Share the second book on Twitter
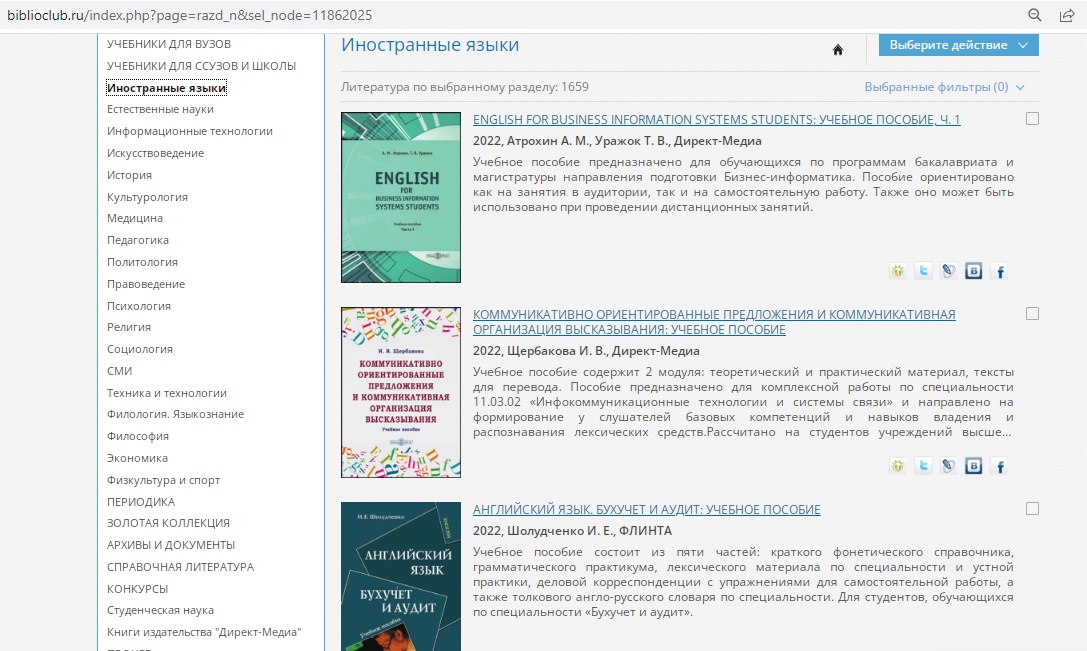 [923, 466]
